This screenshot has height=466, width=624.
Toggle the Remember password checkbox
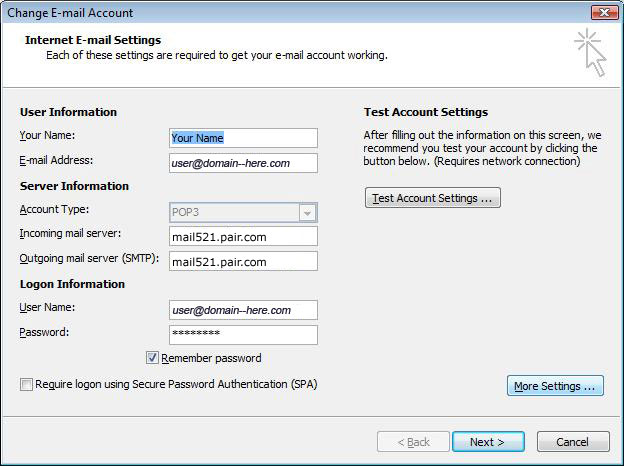coord(152,358)
